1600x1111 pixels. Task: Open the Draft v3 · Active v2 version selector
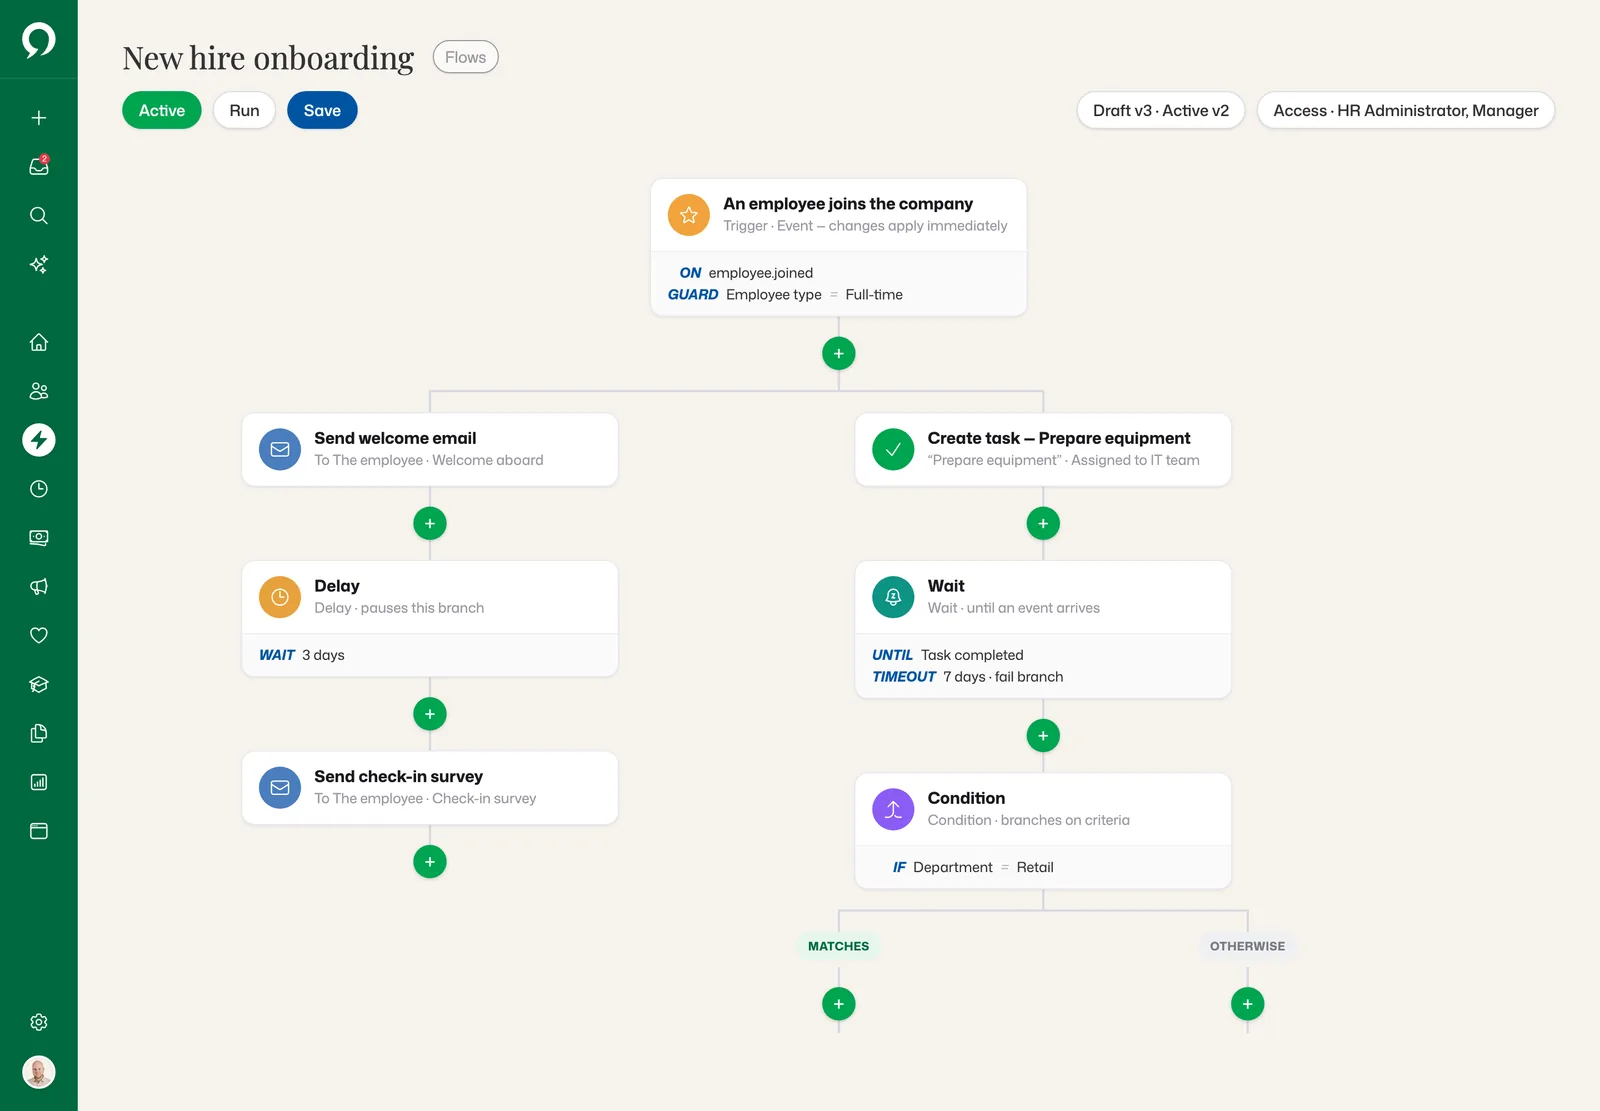1161,110
